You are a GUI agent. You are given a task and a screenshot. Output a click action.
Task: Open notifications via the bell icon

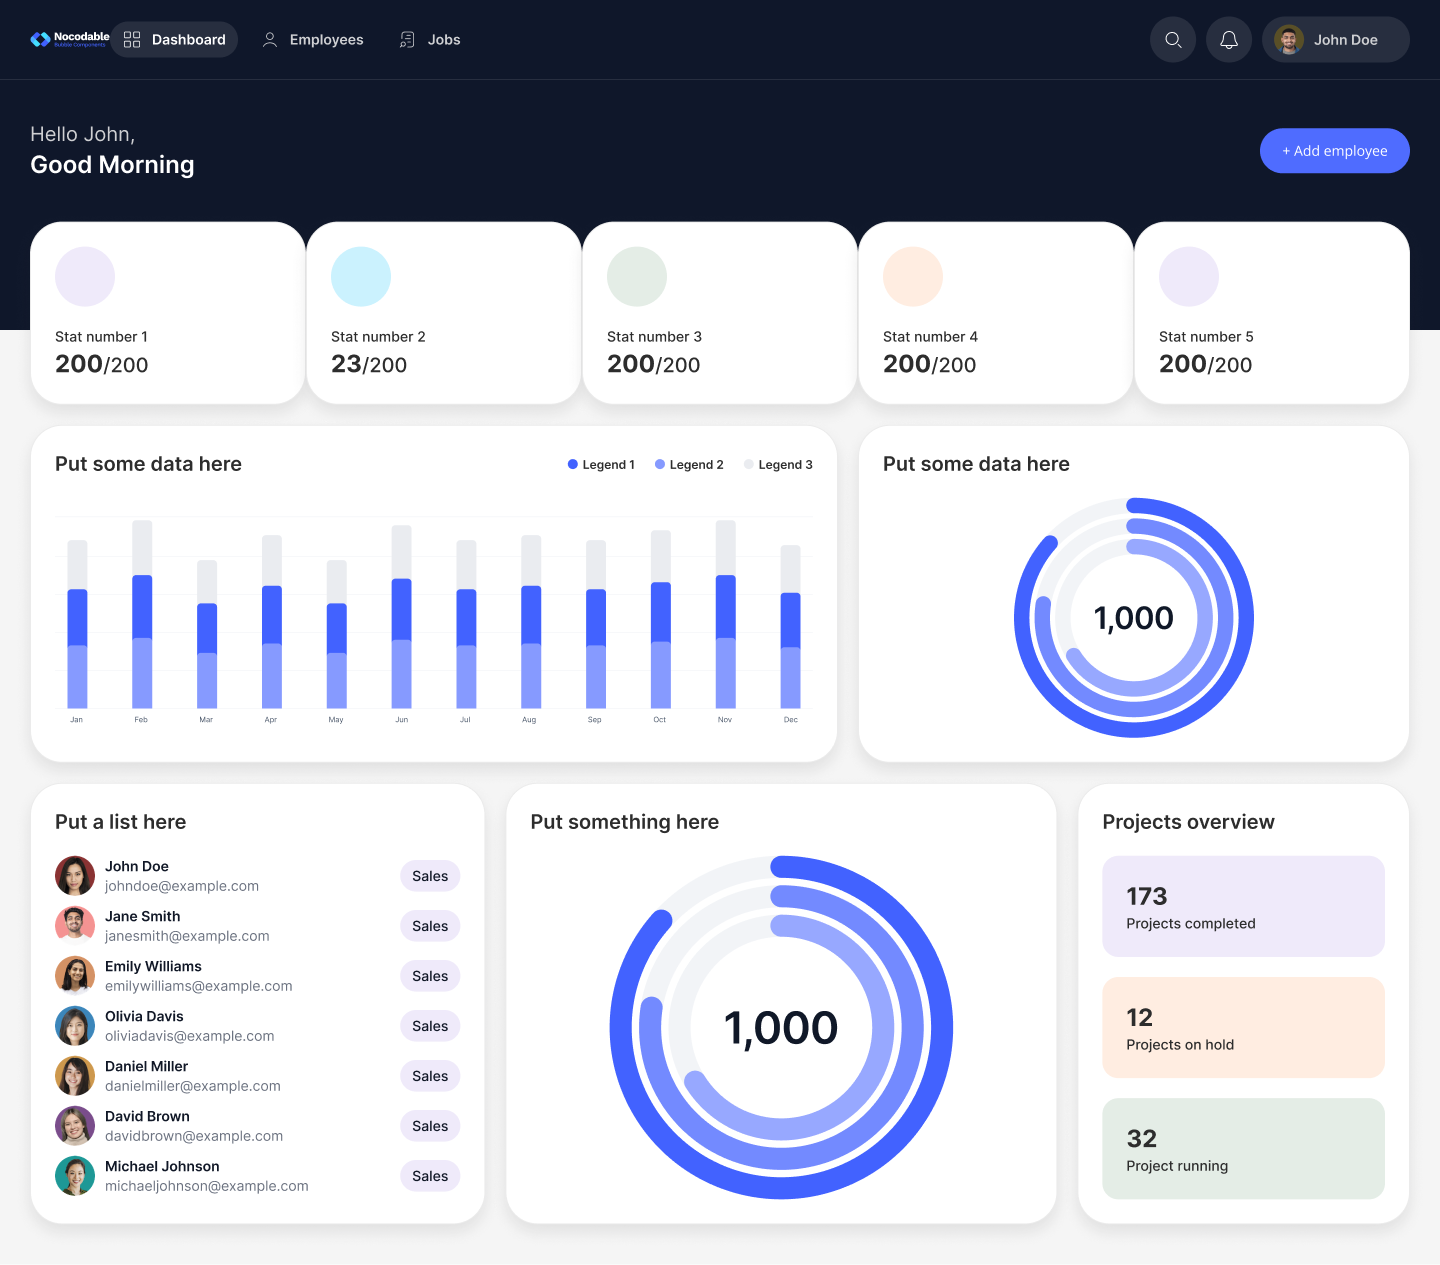(x=1228, y=39)
